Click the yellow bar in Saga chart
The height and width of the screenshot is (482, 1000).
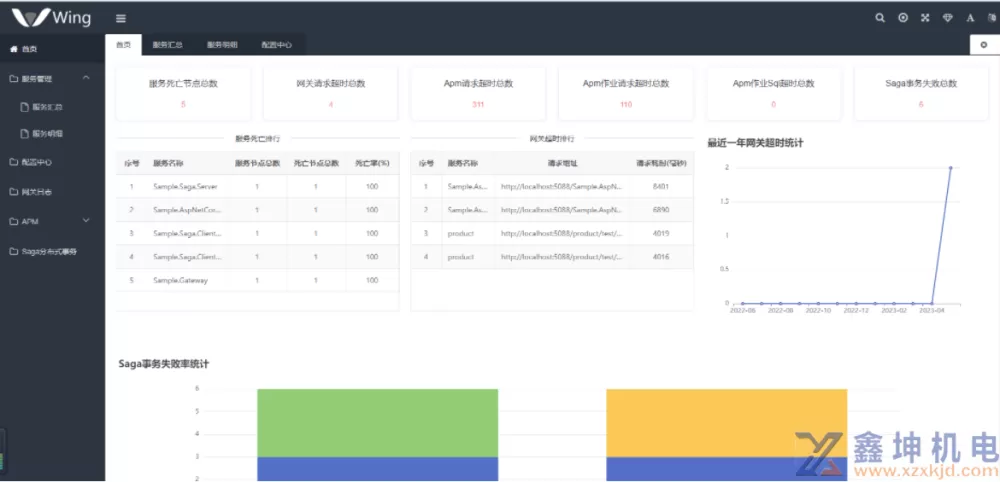click(x=726, y=423)
